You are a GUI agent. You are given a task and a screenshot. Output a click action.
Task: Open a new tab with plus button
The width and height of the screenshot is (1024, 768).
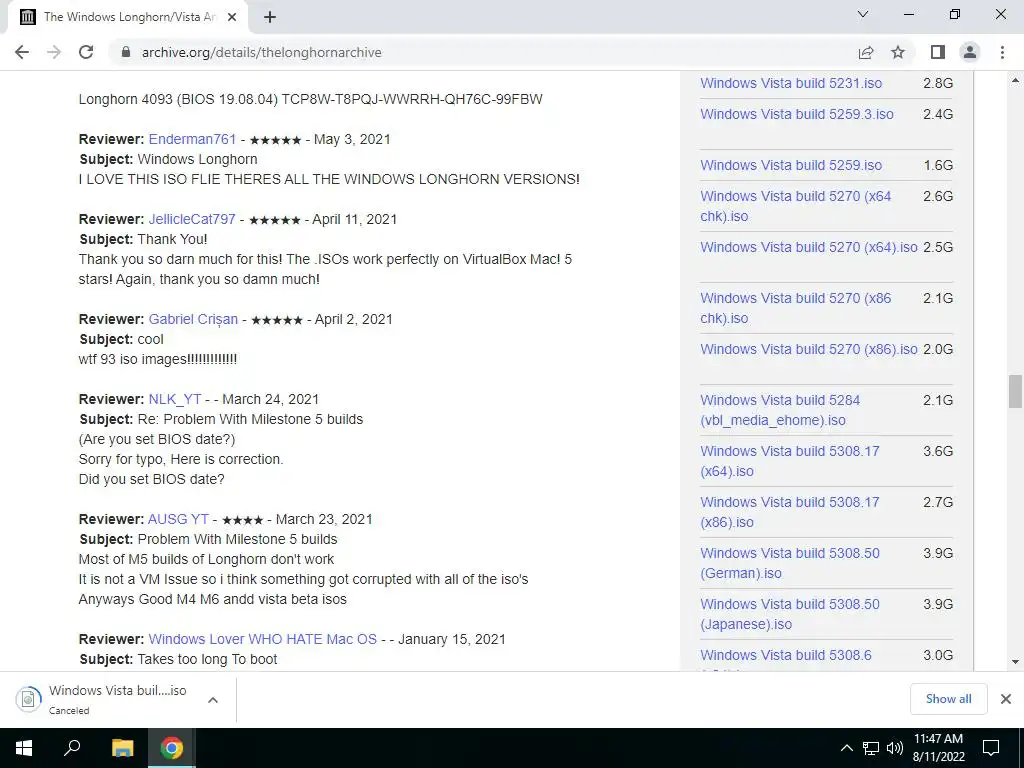tap(270, 18)
